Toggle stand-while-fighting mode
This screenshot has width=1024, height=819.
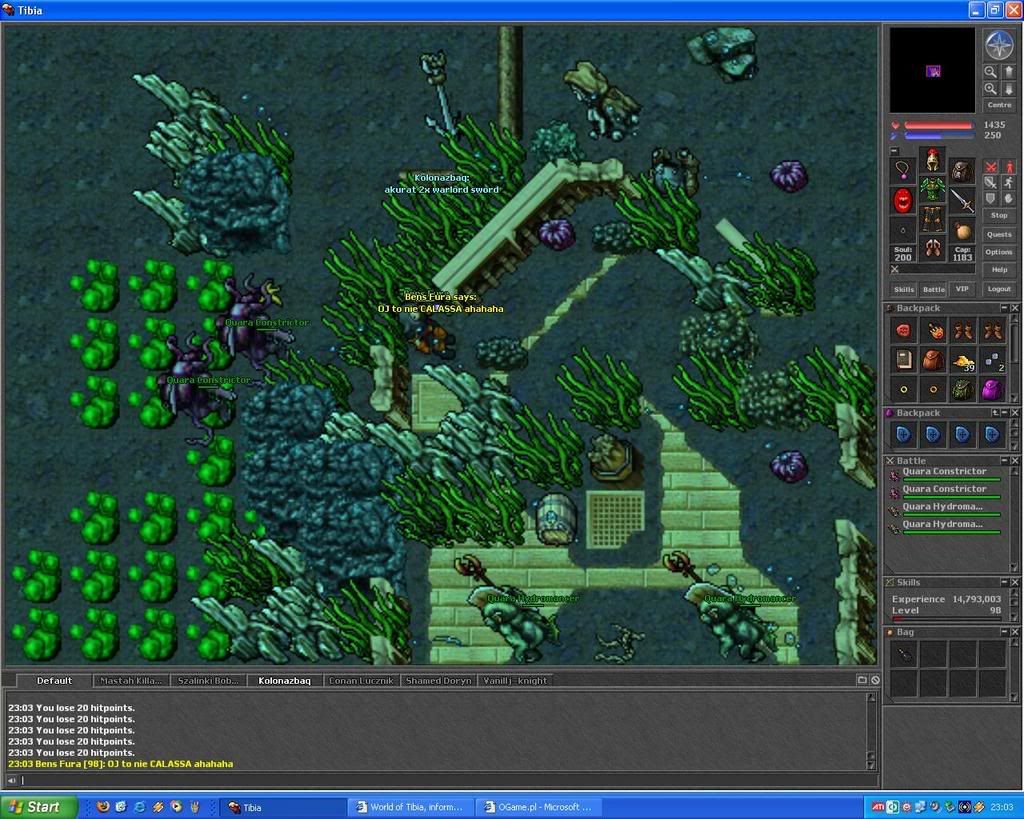(1008, 167)
